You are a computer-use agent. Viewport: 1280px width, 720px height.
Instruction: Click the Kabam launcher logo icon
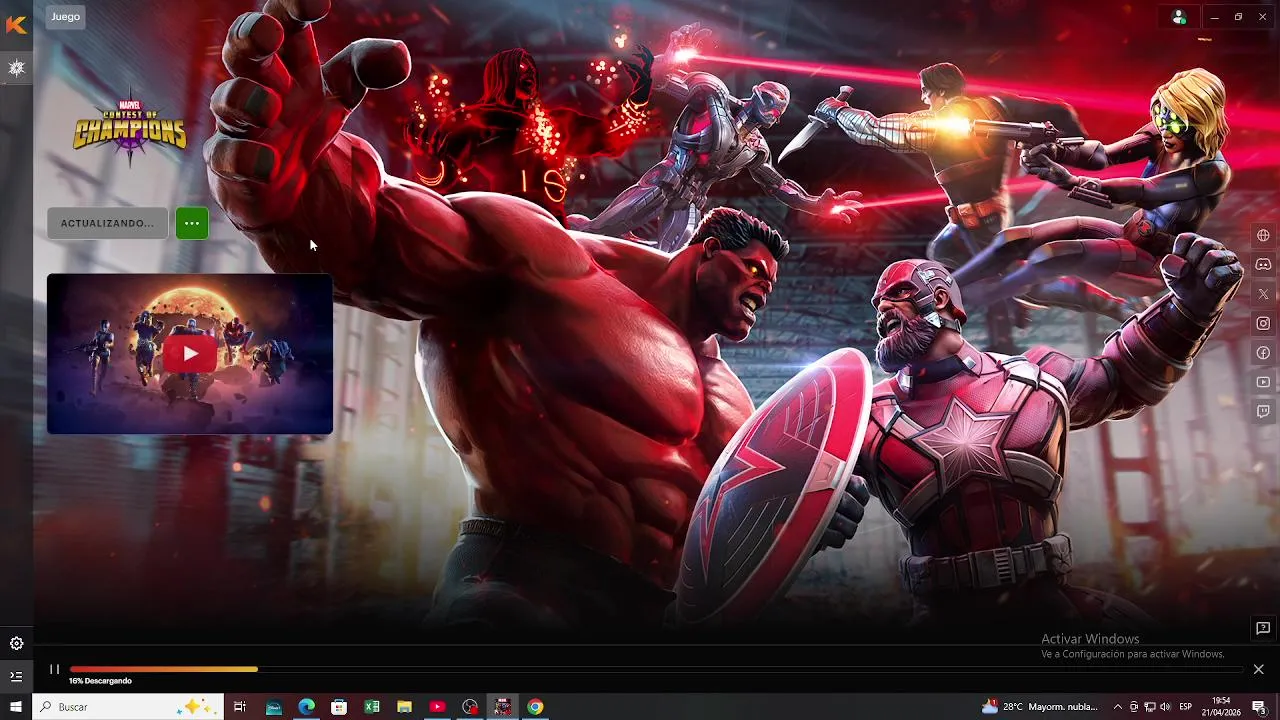tap(16, 25)
